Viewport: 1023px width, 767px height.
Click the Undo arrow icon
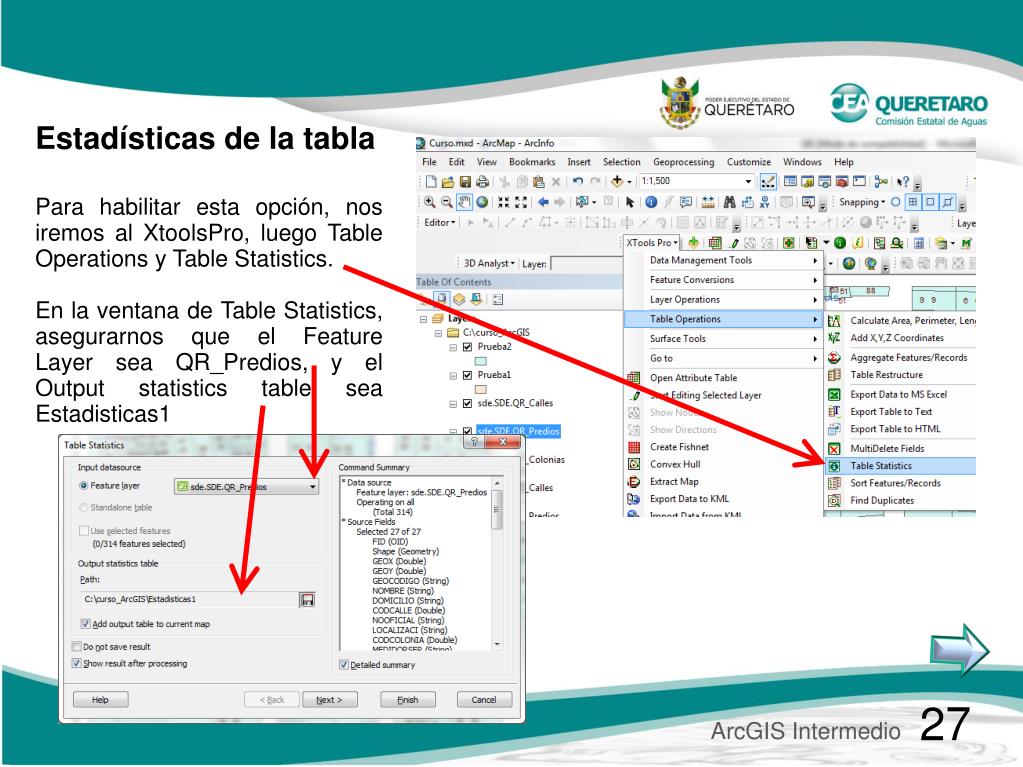tap(577, 181)
